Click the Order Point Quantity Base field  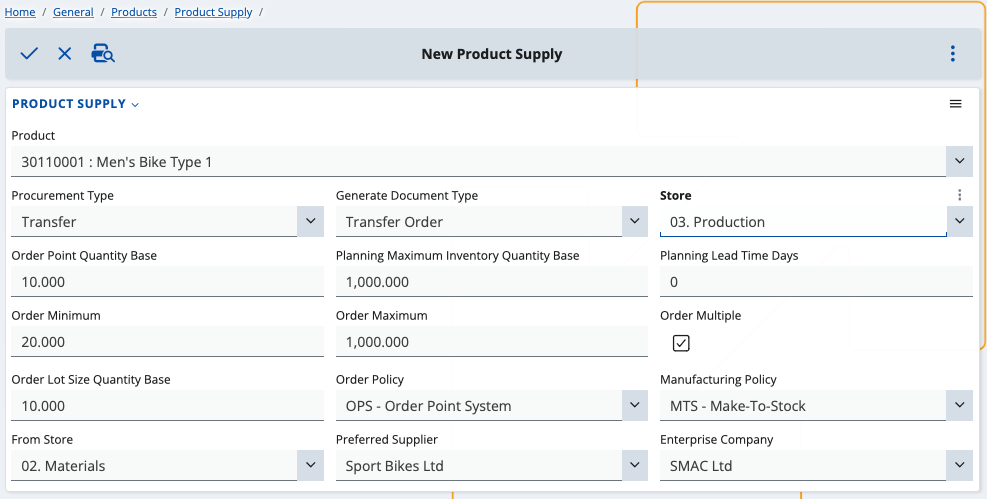click(x=167, y=282)
